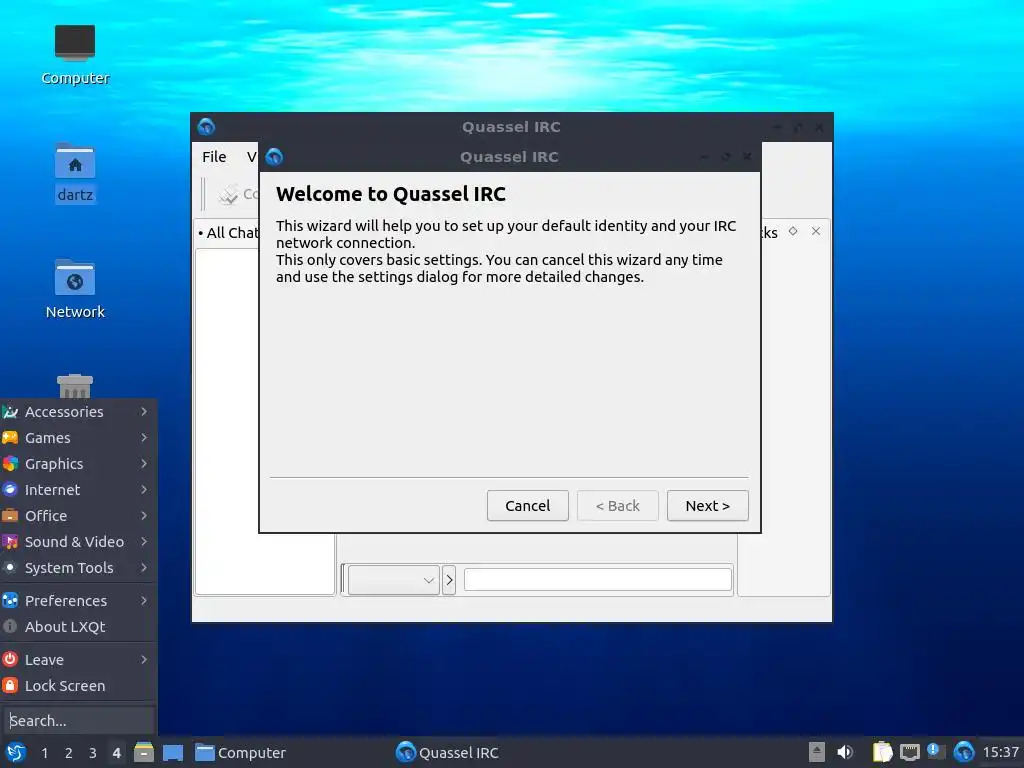
Task: Switch to virtual desktop 2
Action: pos(69,753)
